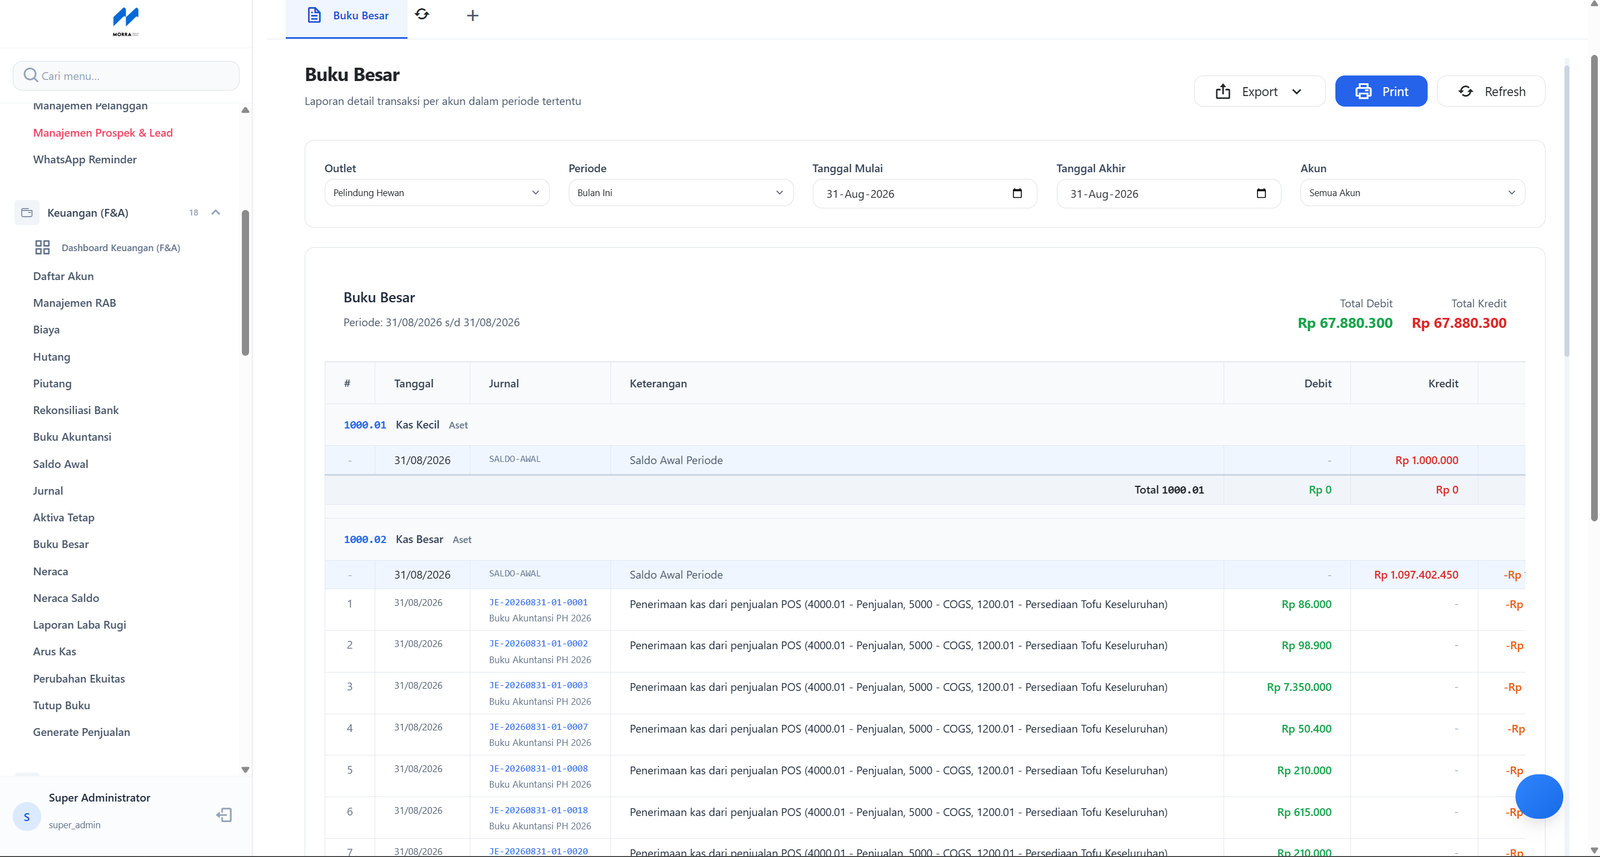
Task: Open journal link JE-20260831-01-0018
Action: (538, 810)
